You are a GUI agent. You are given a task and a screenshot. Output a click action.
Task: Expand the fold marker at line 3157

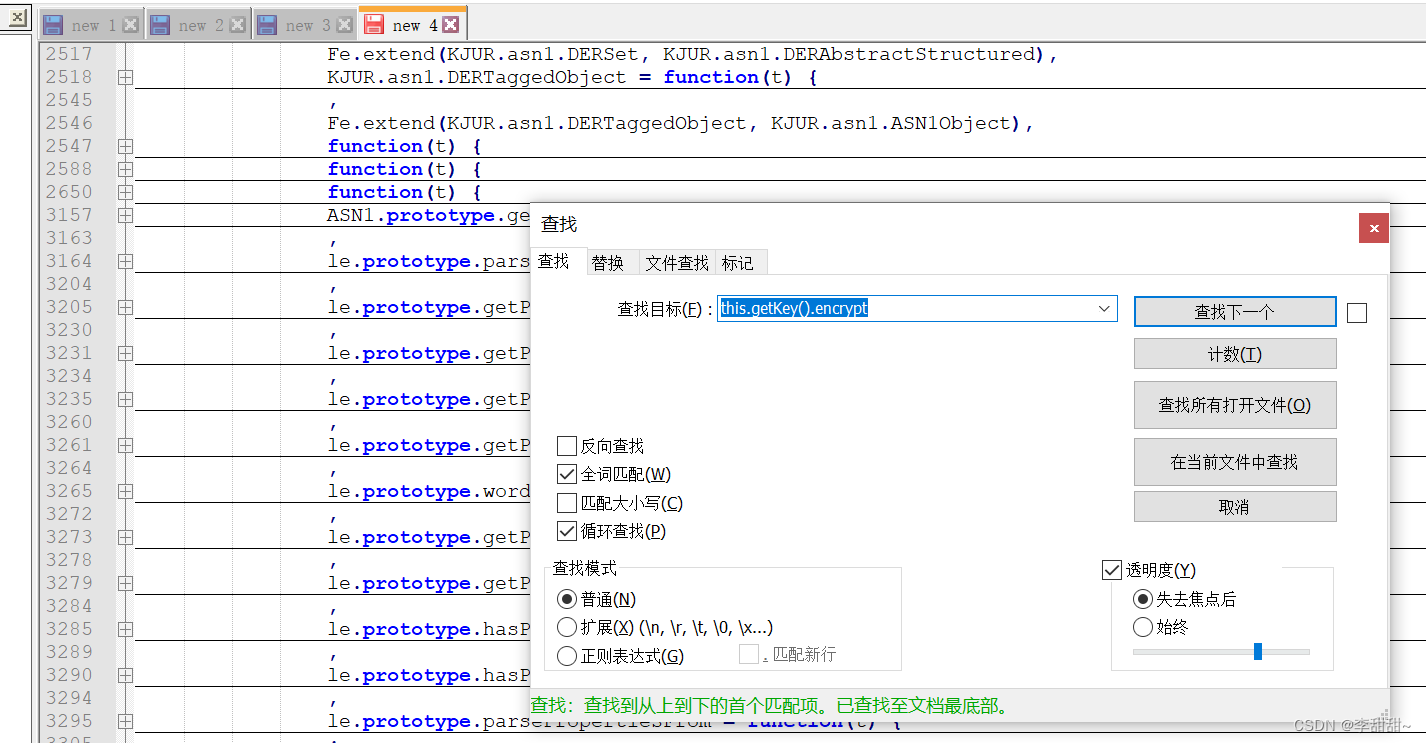tap(125, 215)
